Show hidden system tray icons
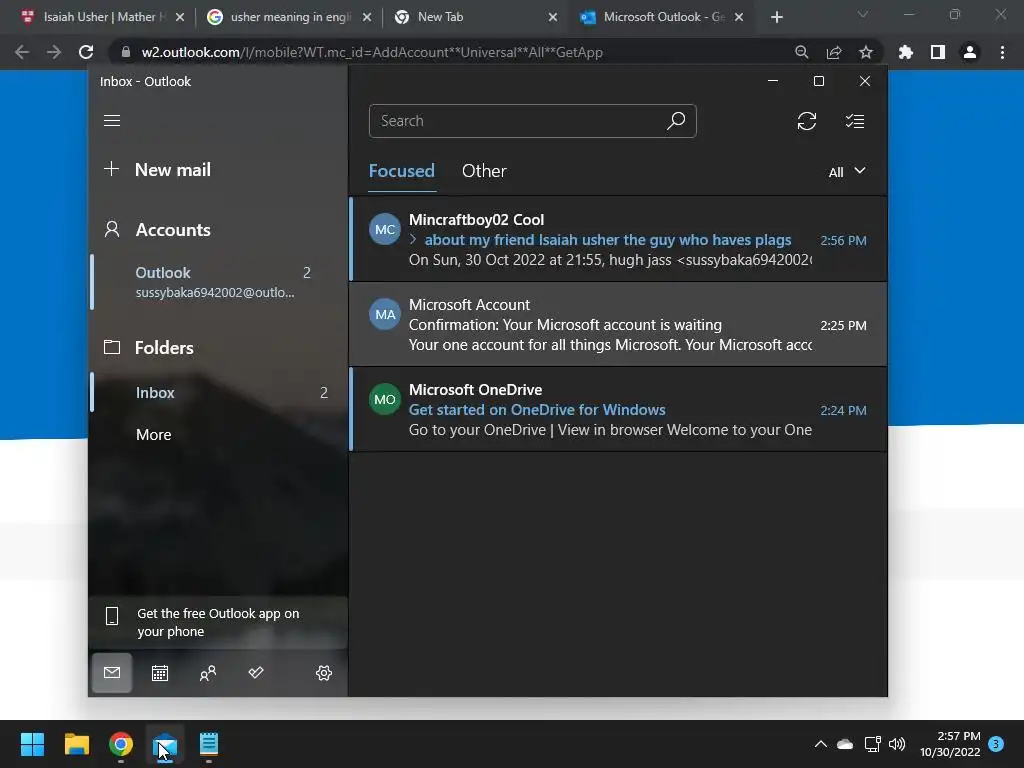This screenshot has width=1024, height=768. pos(821,744)
